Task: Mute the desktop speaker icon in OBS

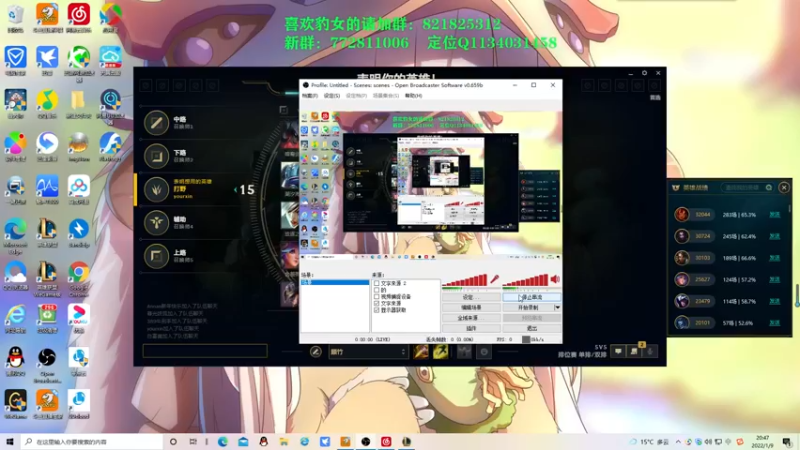Action: [555, 279]
